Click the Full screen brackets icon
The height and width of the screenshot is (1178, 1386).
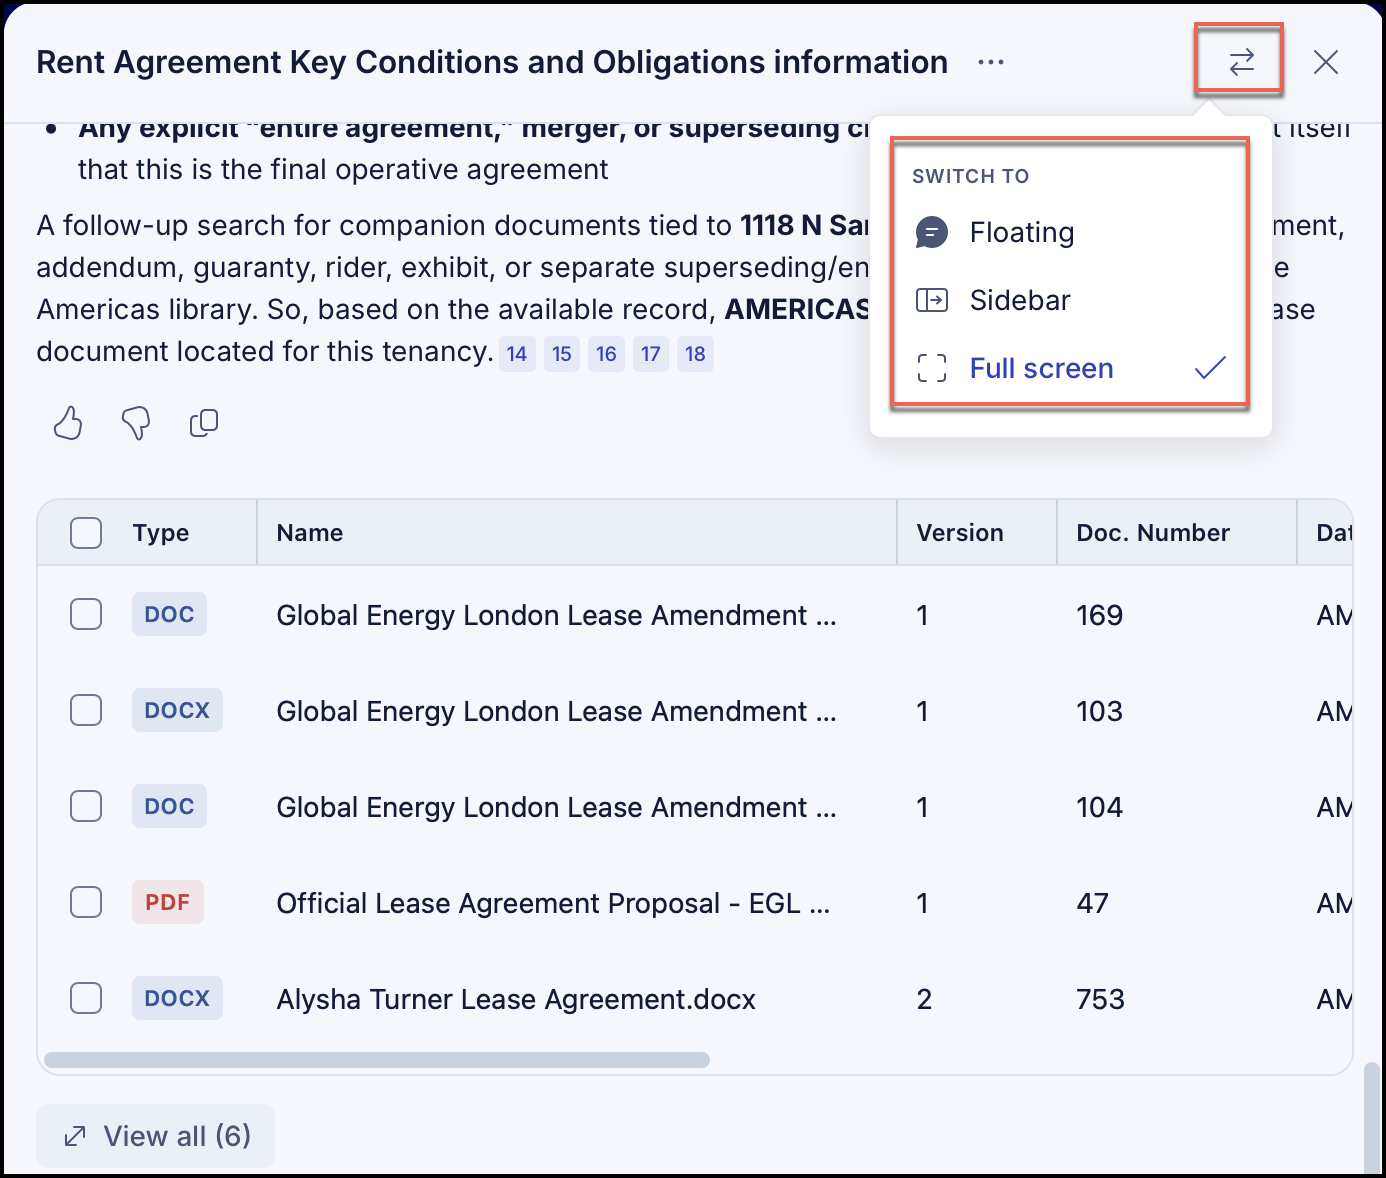click(x=931, y=368)
